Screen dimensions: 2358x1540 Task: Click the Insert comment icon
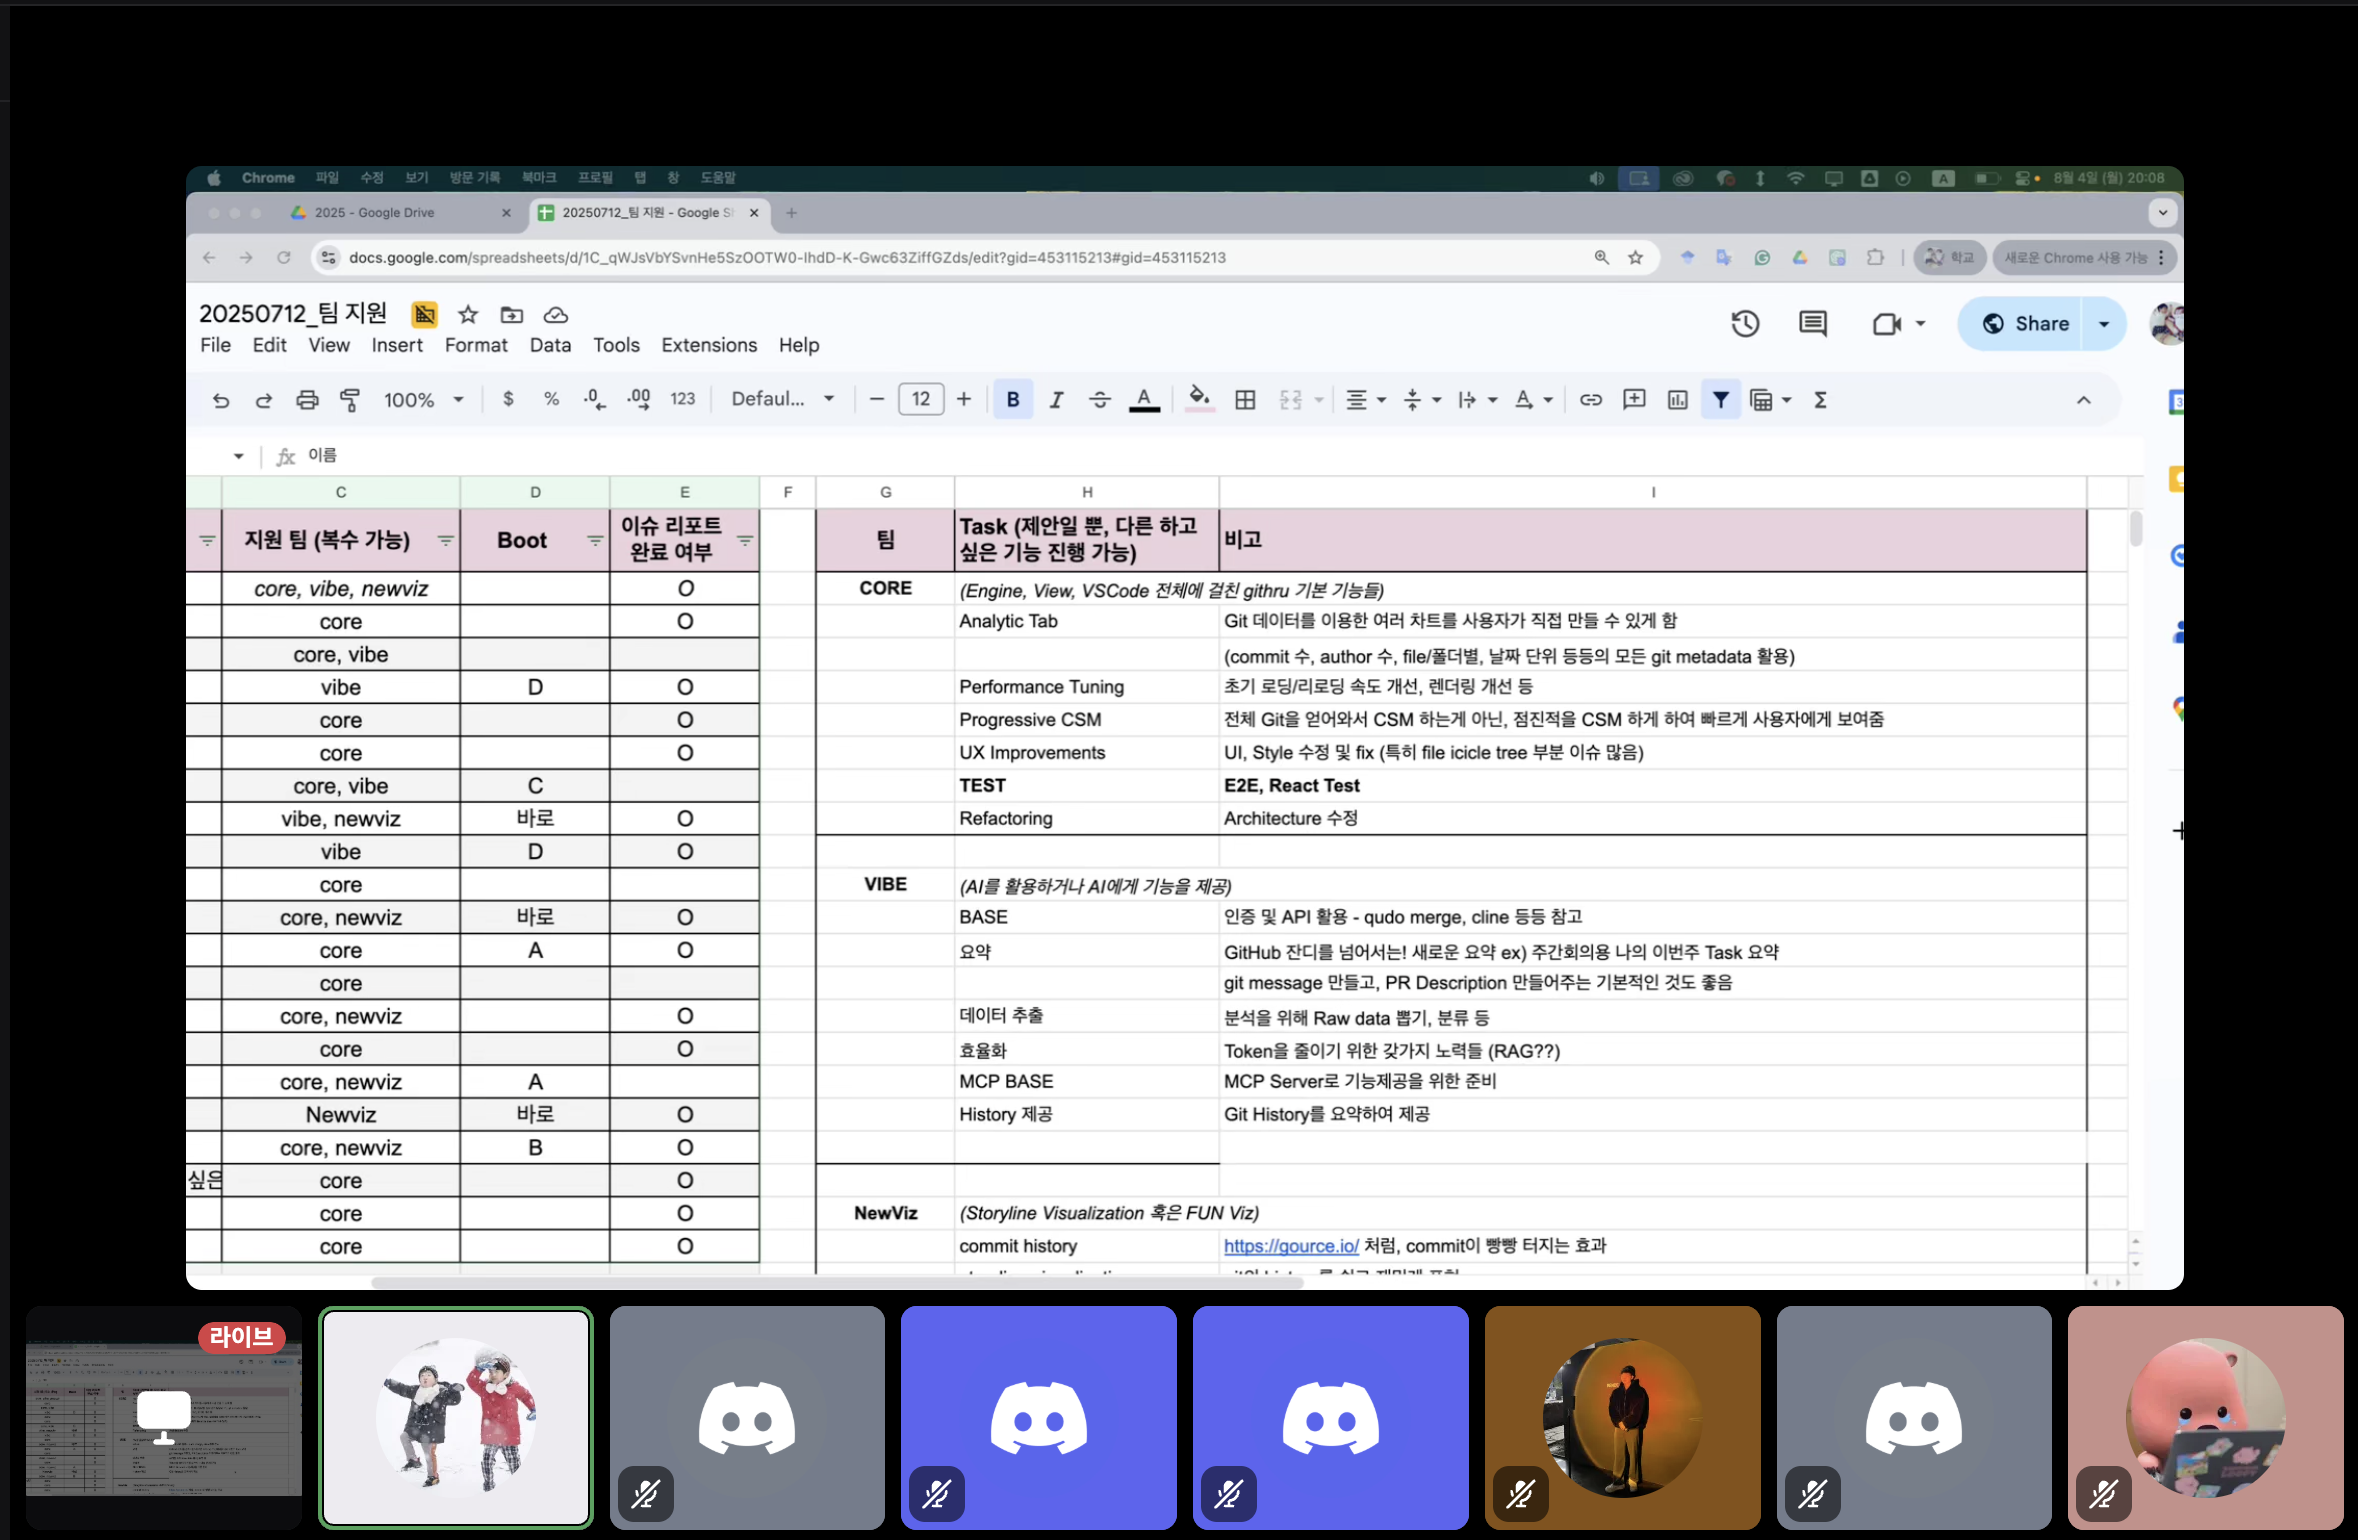tap(1634, 400)
